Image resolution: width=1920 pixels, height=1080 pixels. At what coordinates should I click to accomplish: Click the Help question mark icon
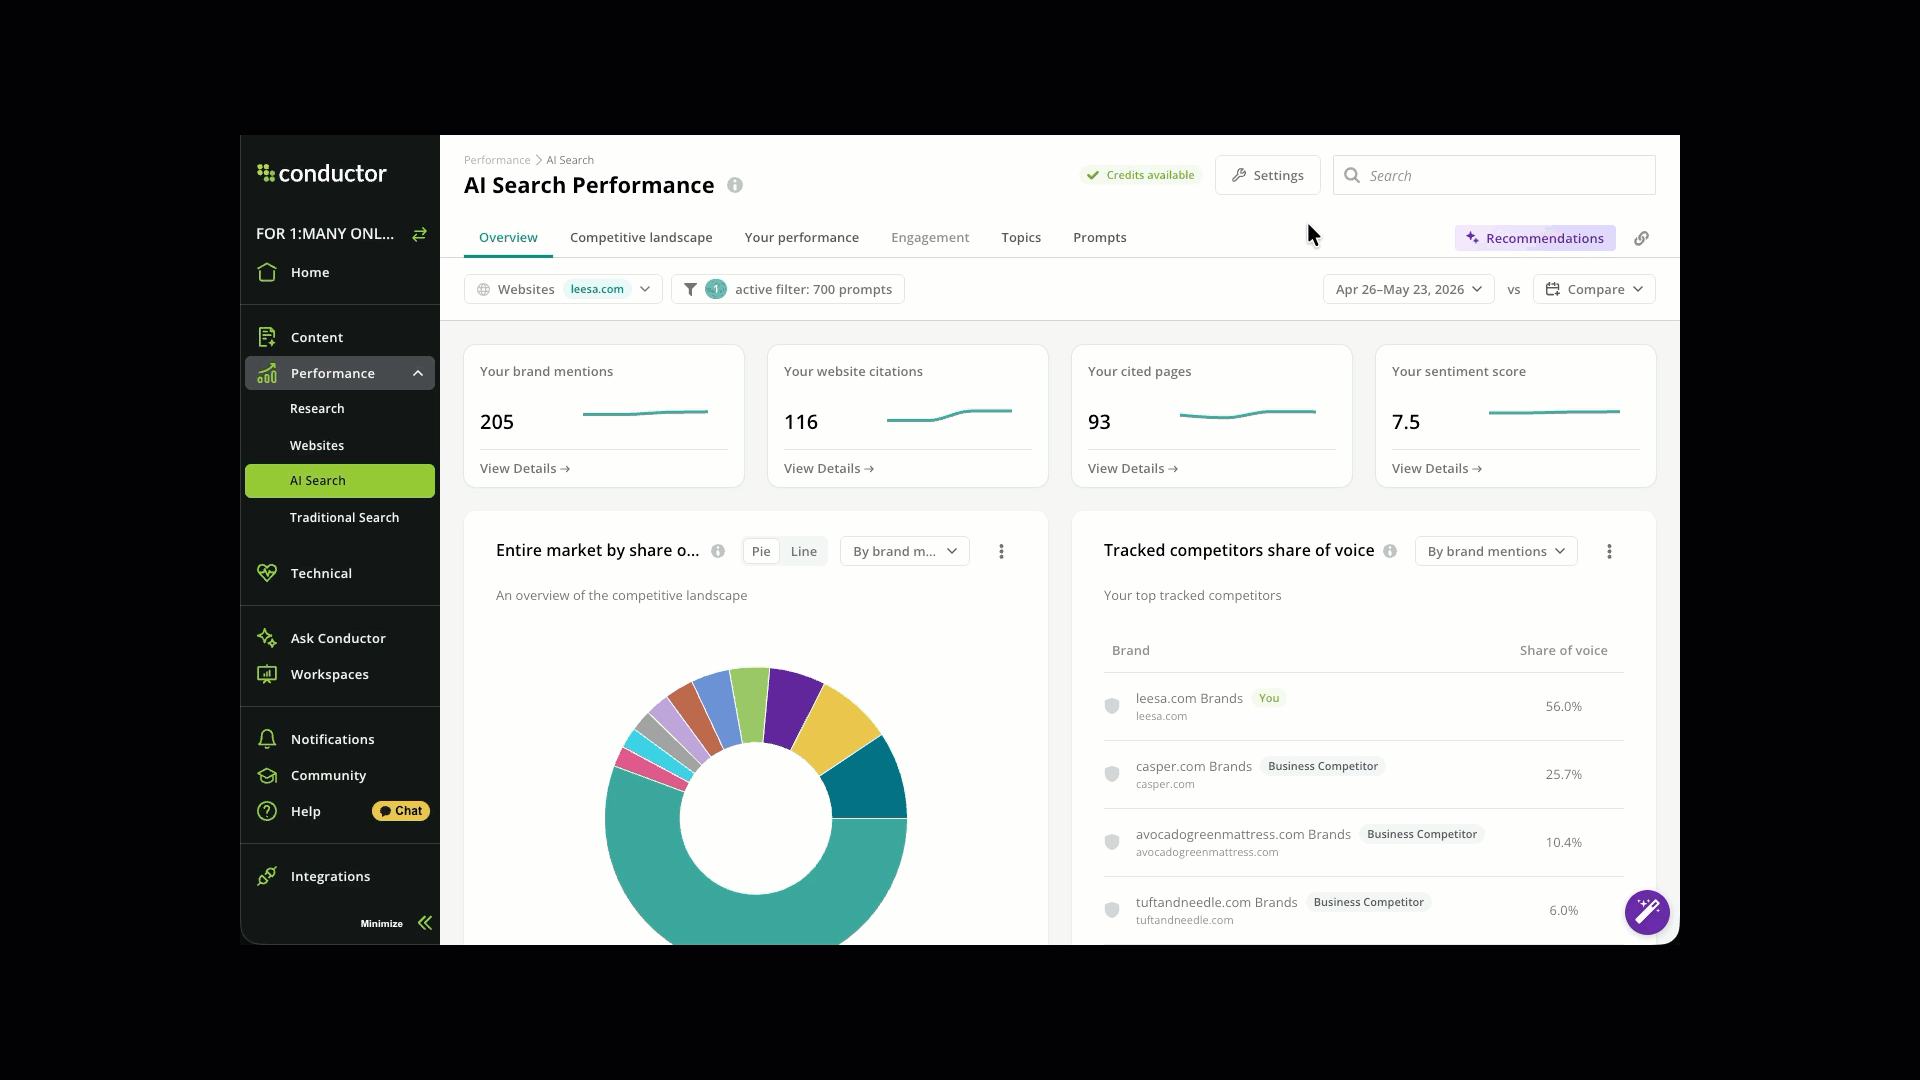tap(267, 811)
